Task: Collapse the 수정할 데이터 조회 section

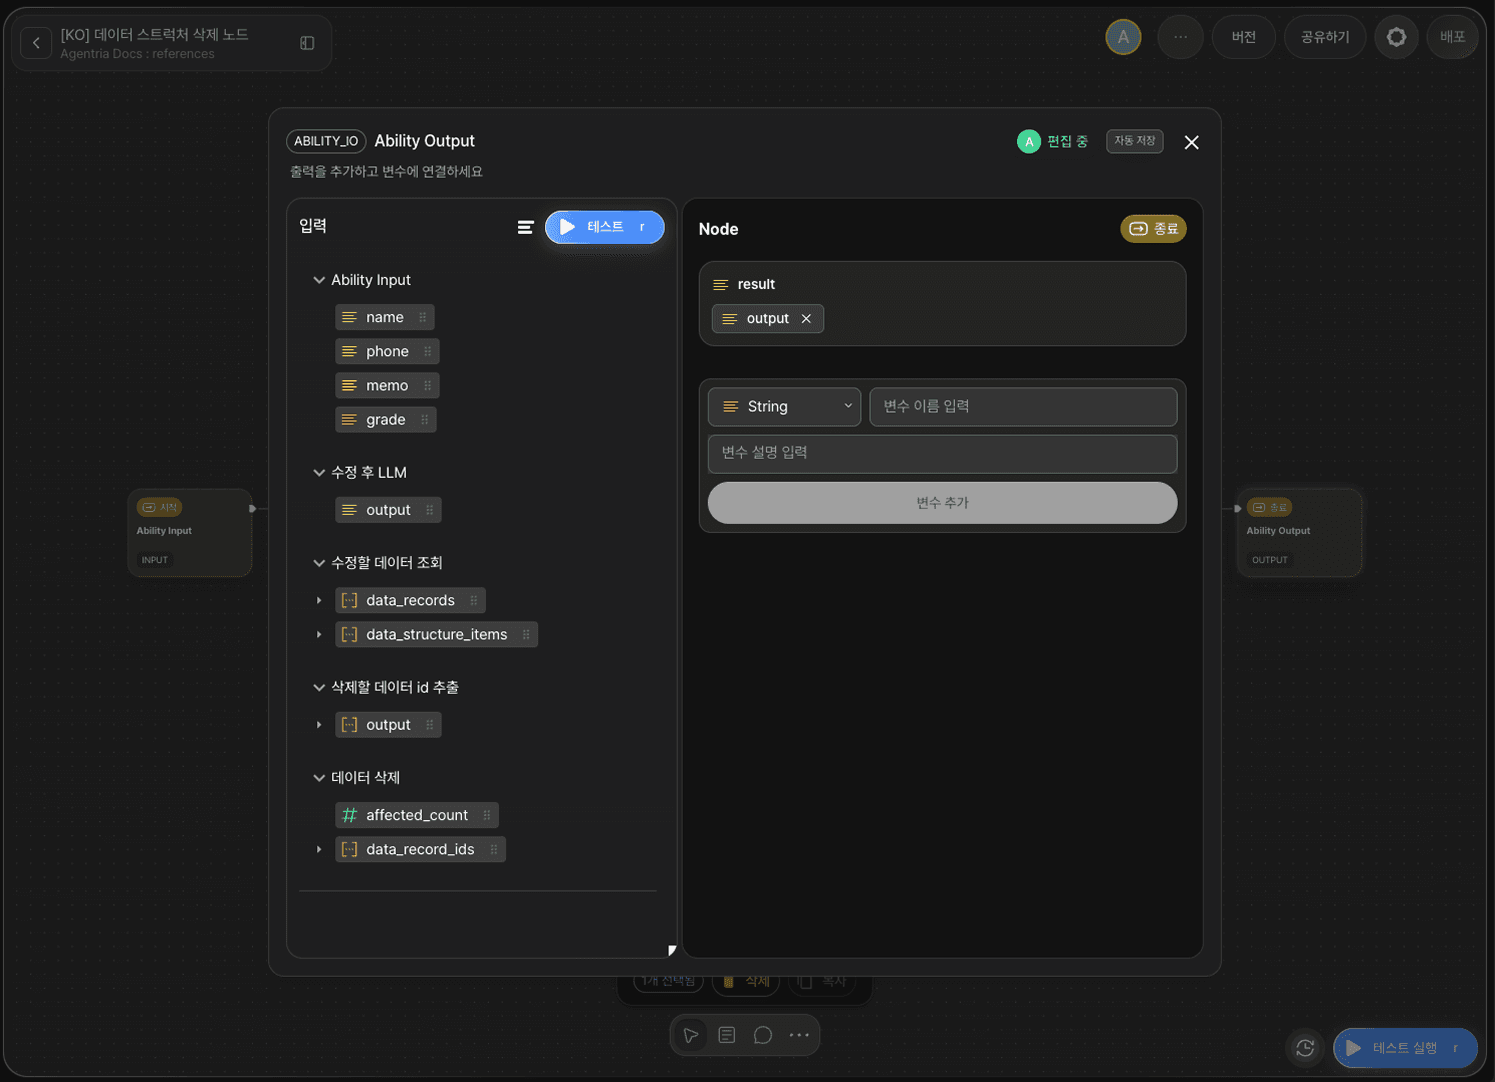Action: click(x=319, y=563)
